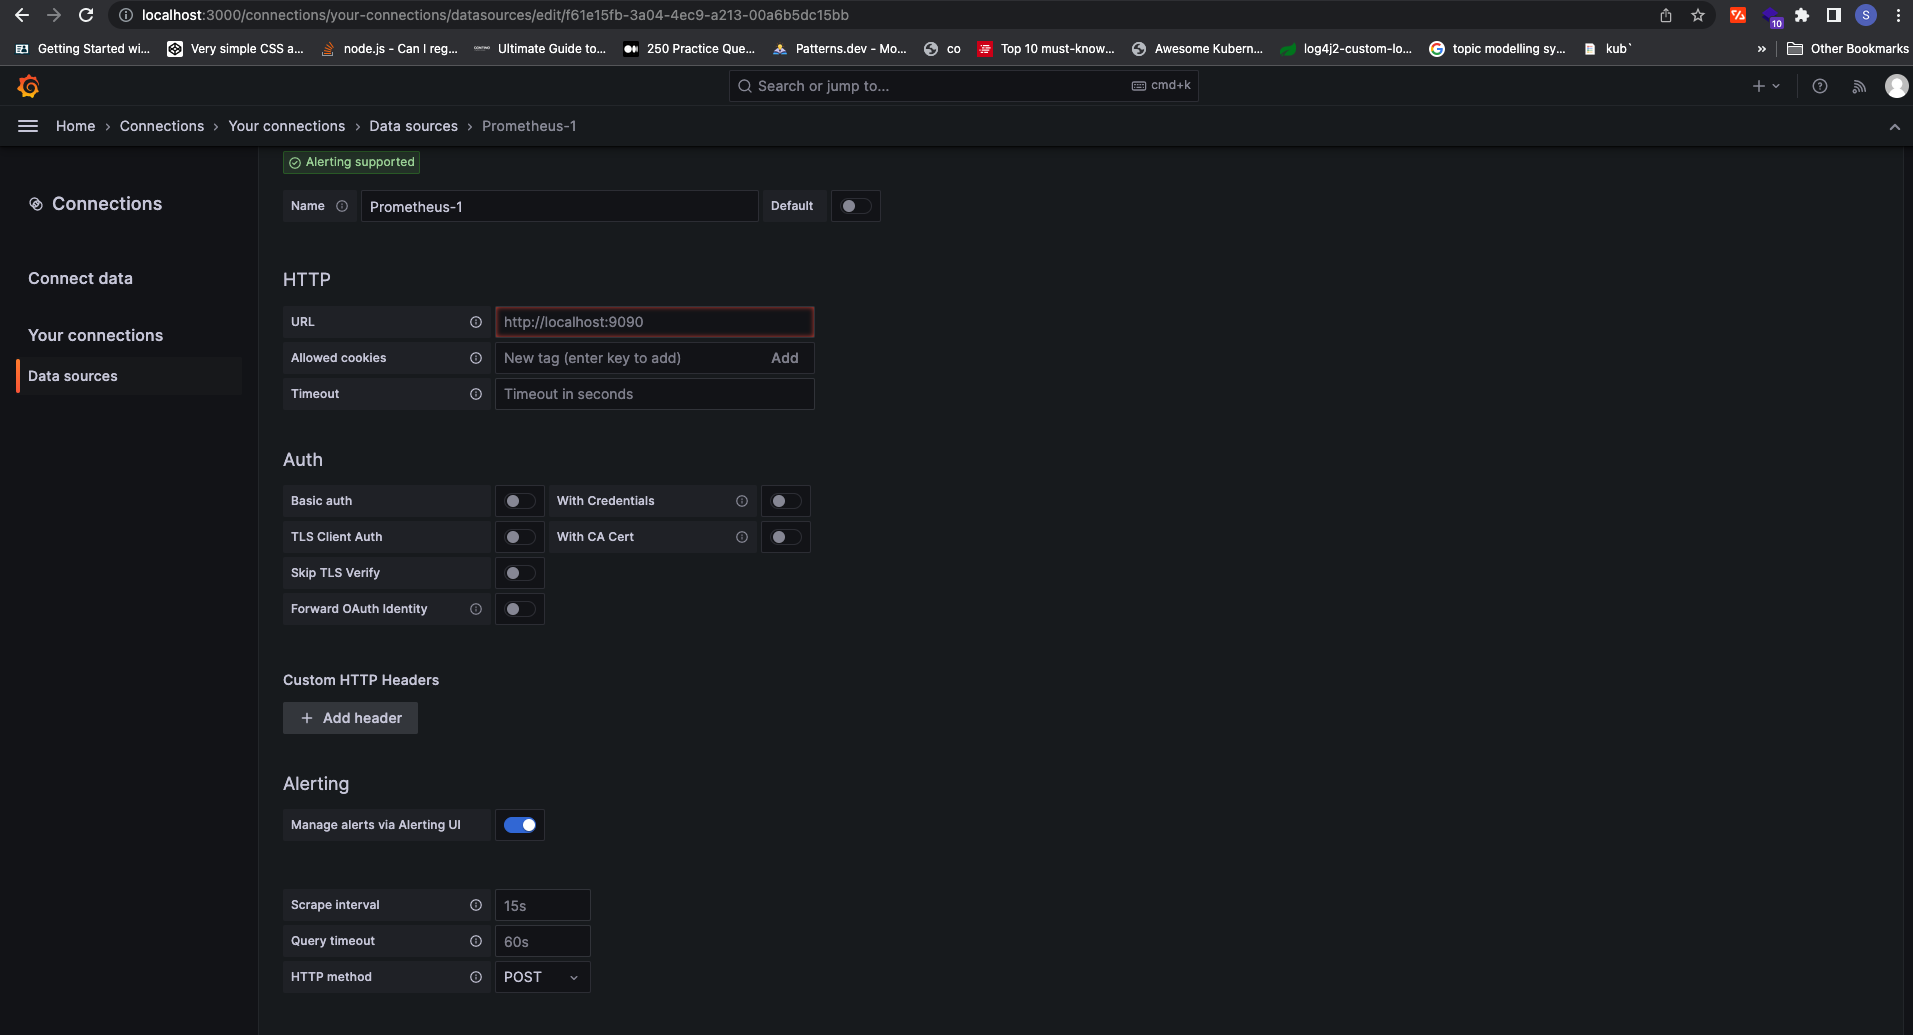Screen dimensions: 1913x1035
Task: Enable TLS Client Auth toggle
Action: 520,537
